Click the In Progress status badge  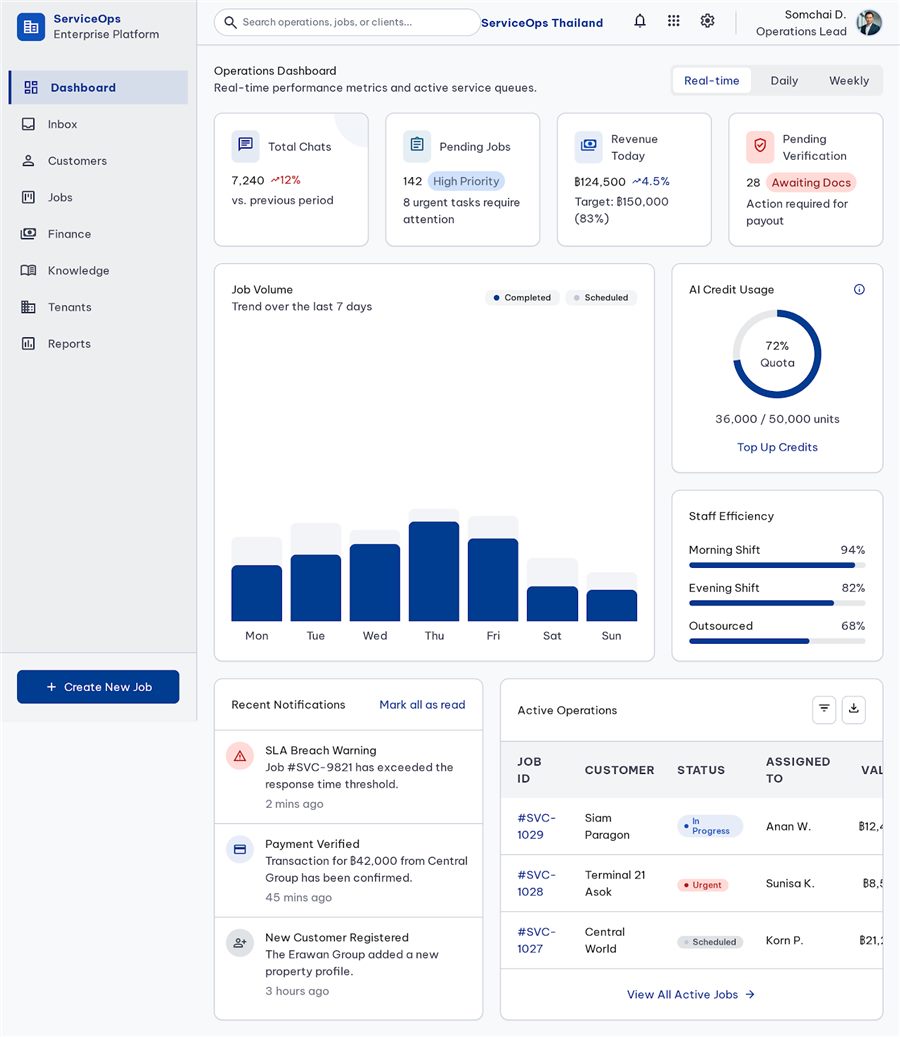pos(710,826)
